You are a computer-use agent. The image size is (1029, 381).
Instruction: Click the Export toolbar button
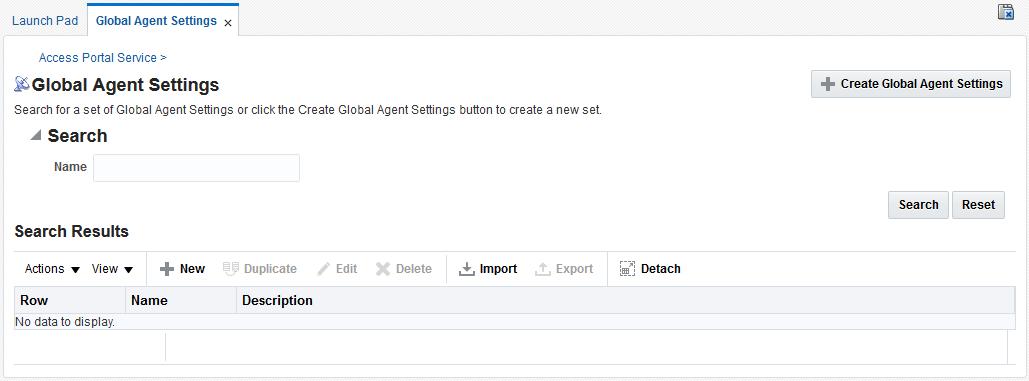[x=564, y=269]
